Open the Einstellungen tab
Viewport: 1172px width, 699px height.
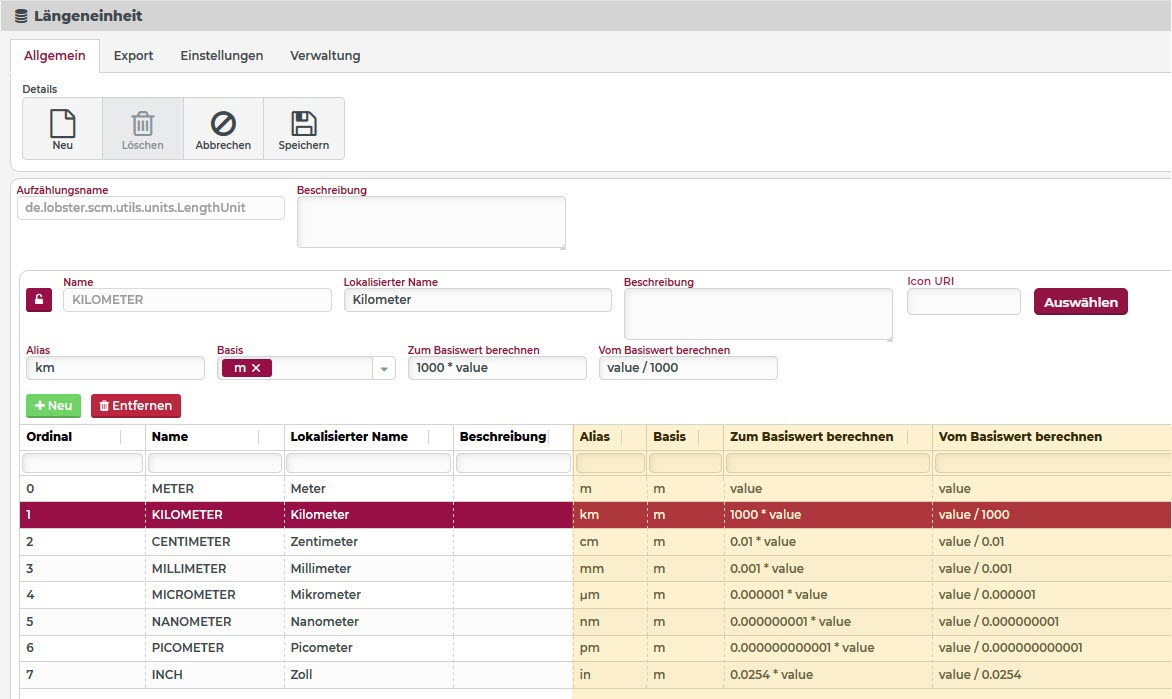pyautogui.click(x=221, y=55)
